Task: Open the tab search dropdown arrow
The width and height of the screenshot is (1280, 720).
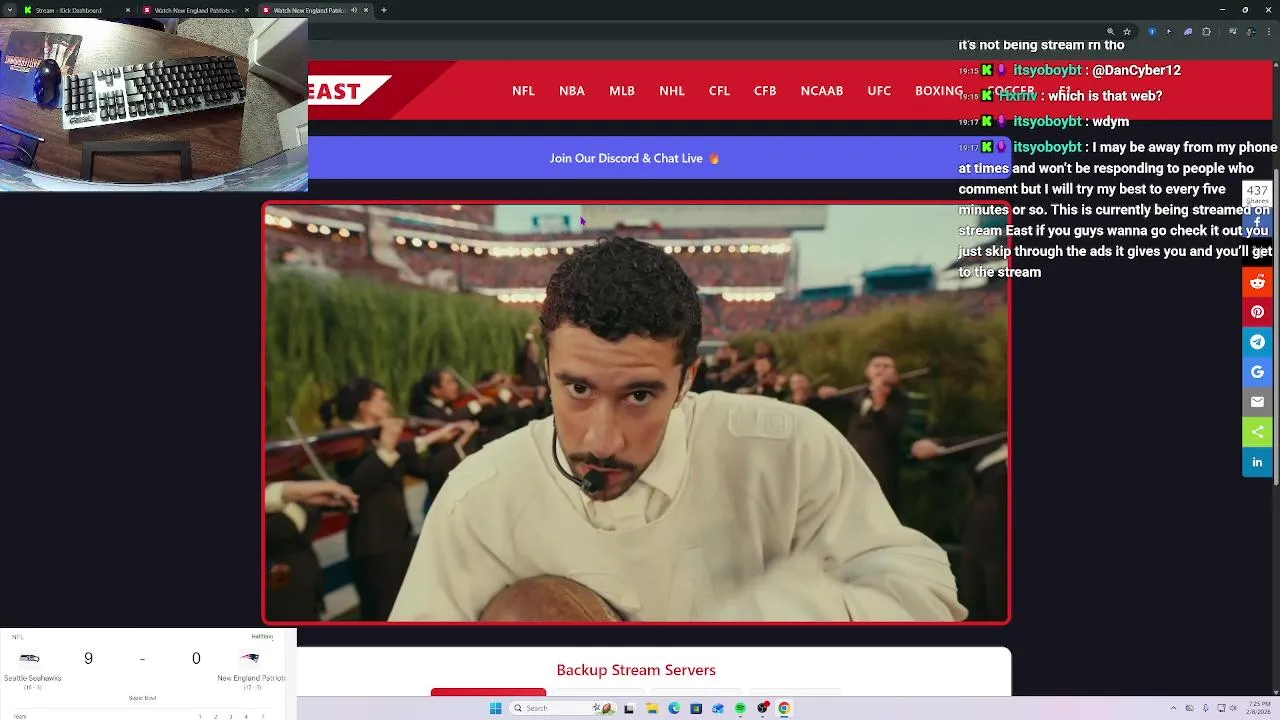Action: pyautogui.click(x=8, y=10)
